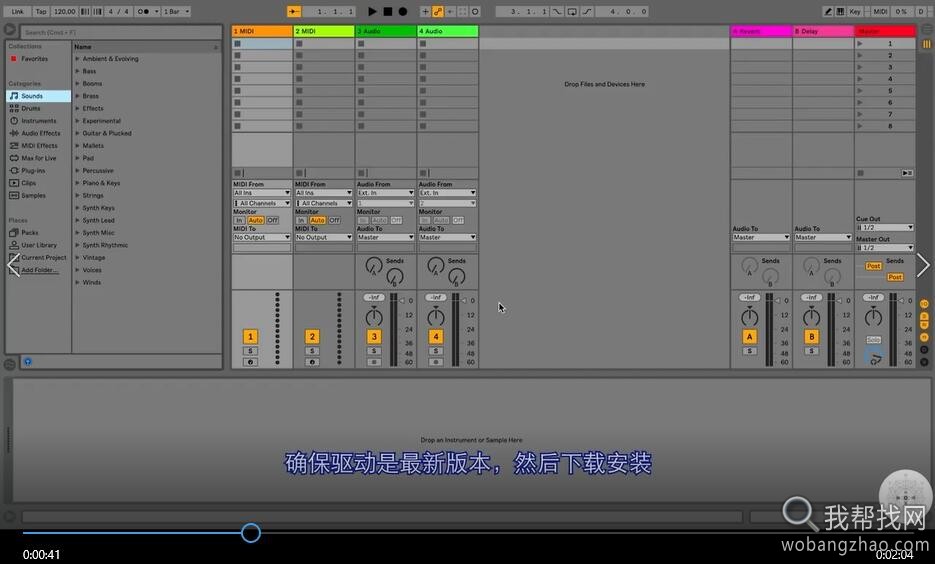935x564 pixels.
Task: Open Audio To dropdown on track 3
Action: 386,237
